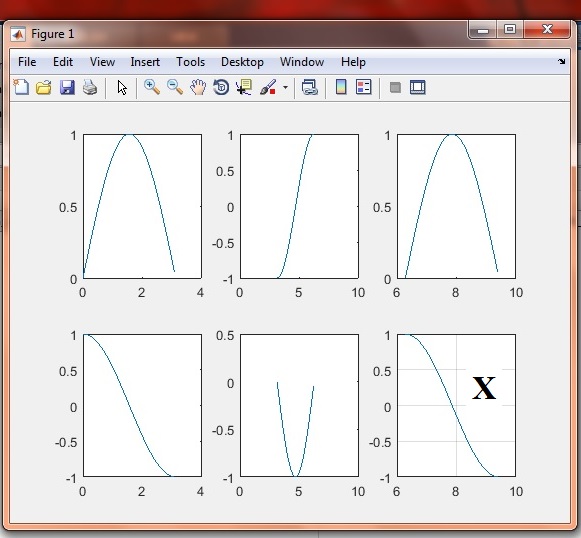
Task: Enable the Rotate 3D tool
Action: (x=221, y=88)
